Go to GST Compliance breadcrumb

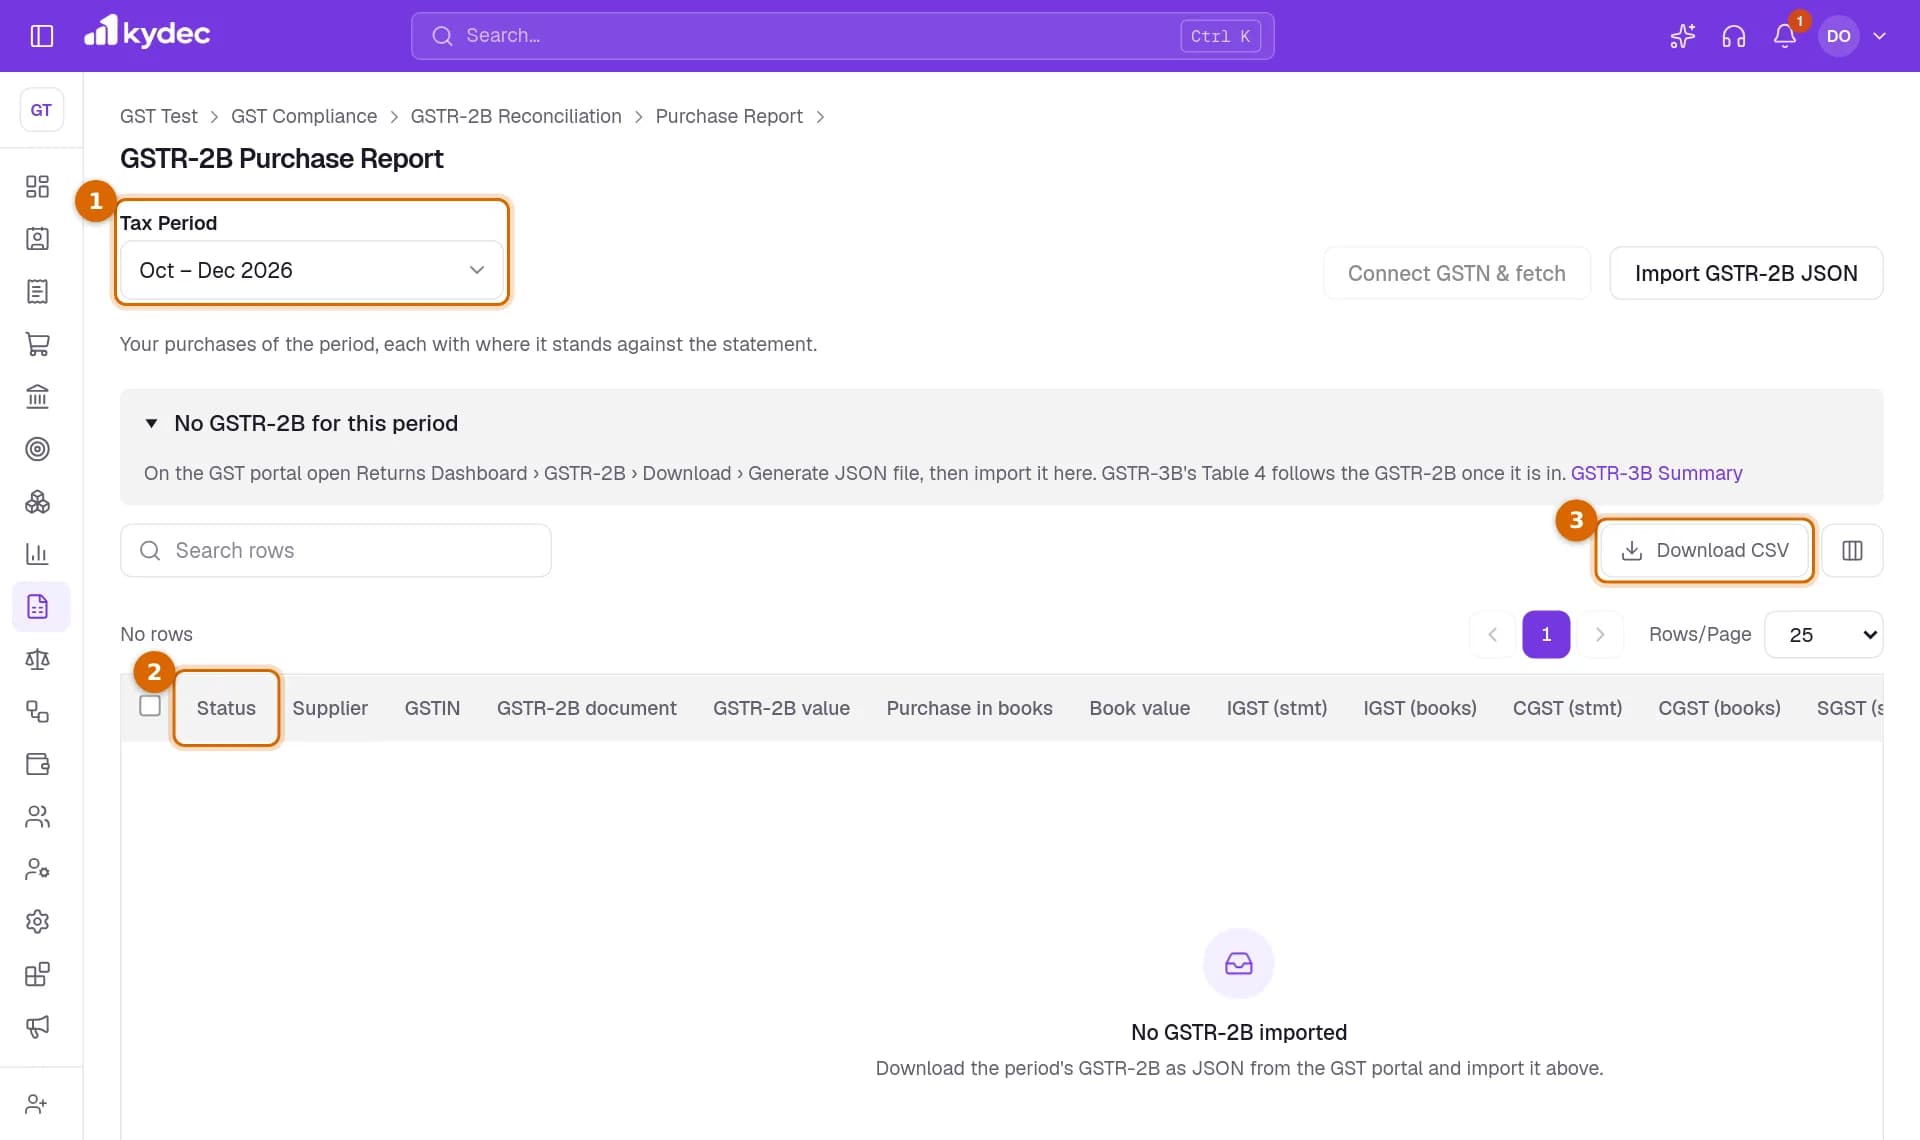pos(304,117)
